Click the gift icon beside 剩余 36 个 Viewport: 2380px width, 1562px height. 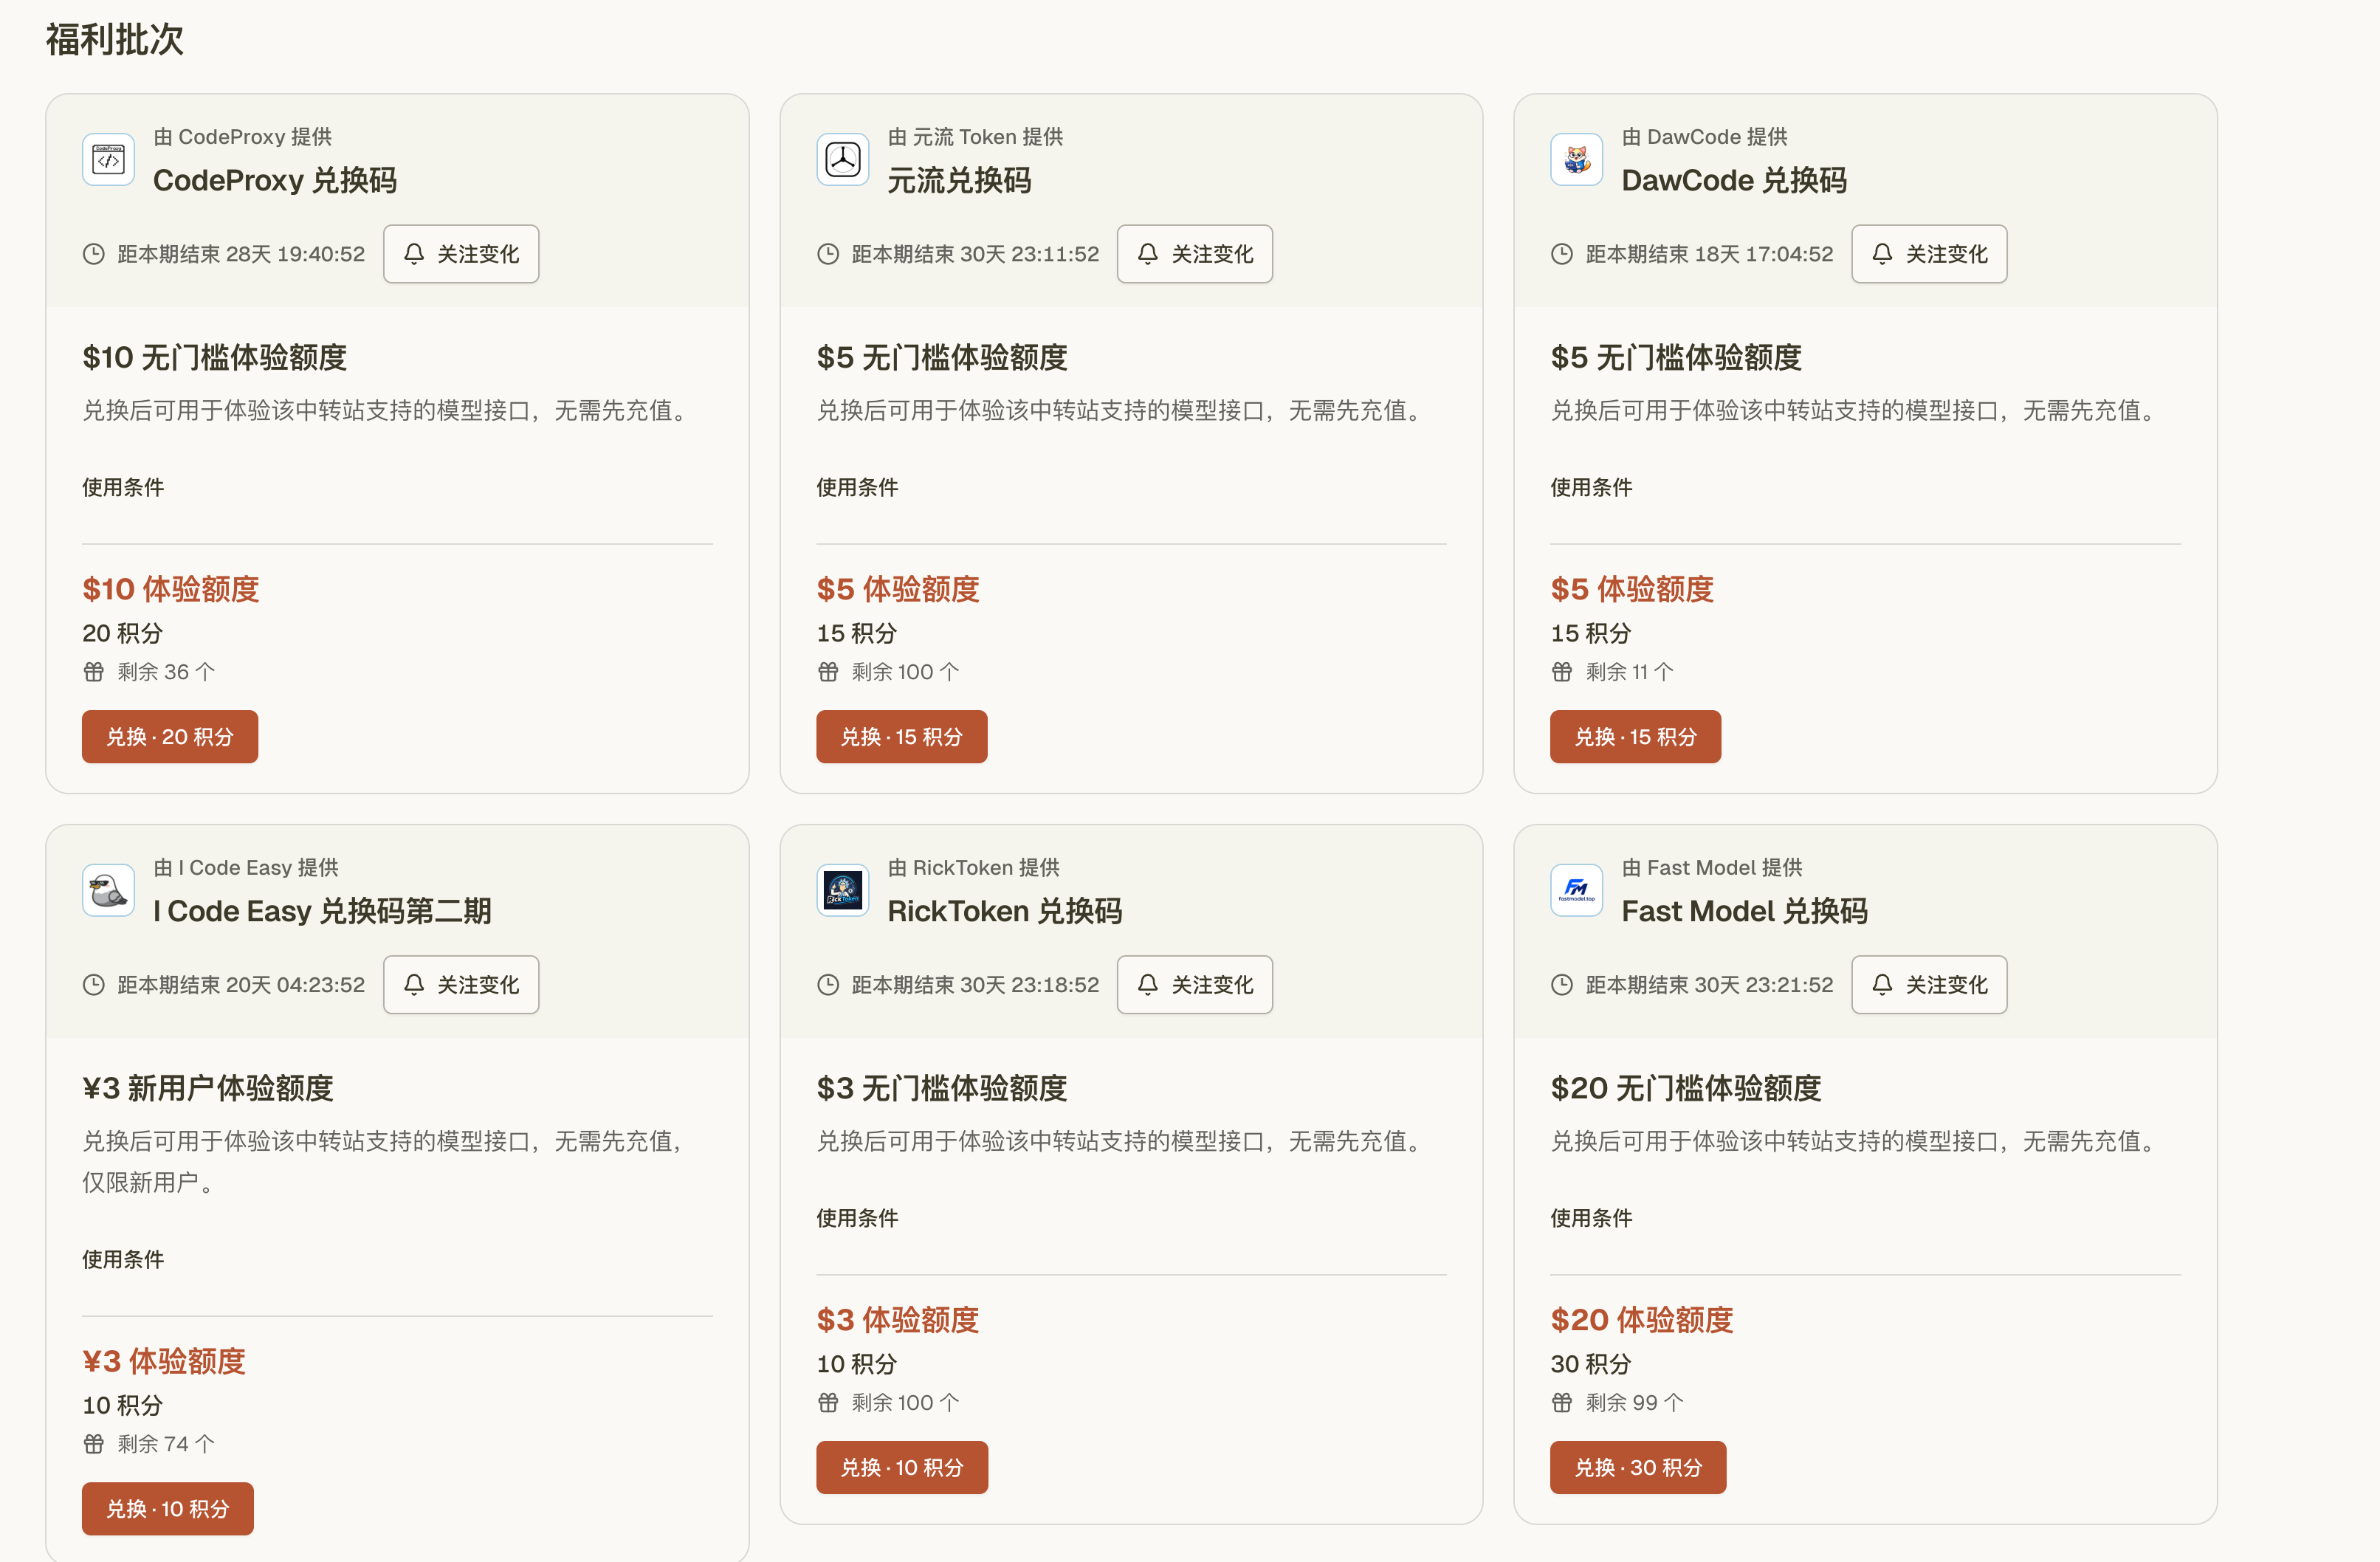pos(94,672)
